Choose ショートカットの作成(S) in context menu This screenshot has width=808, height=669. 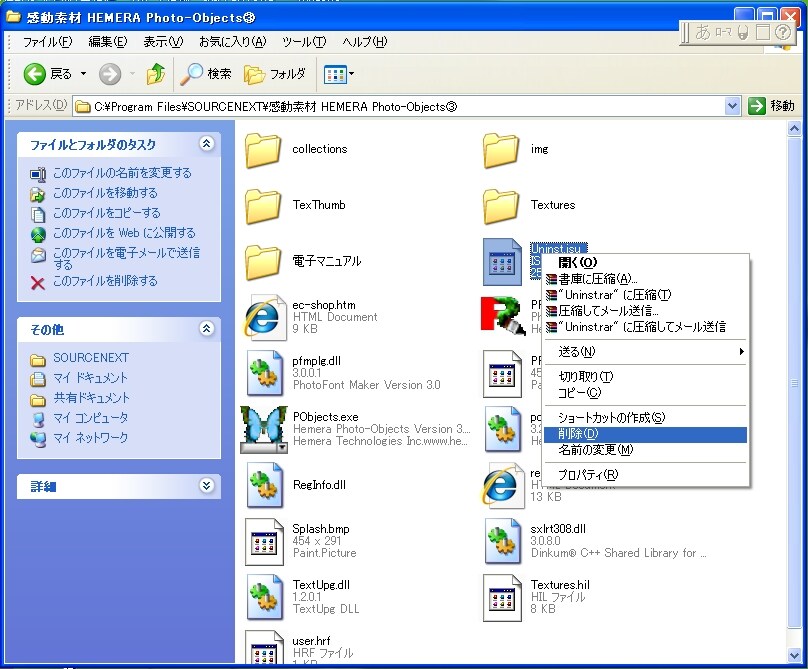(x=645, y=417)
